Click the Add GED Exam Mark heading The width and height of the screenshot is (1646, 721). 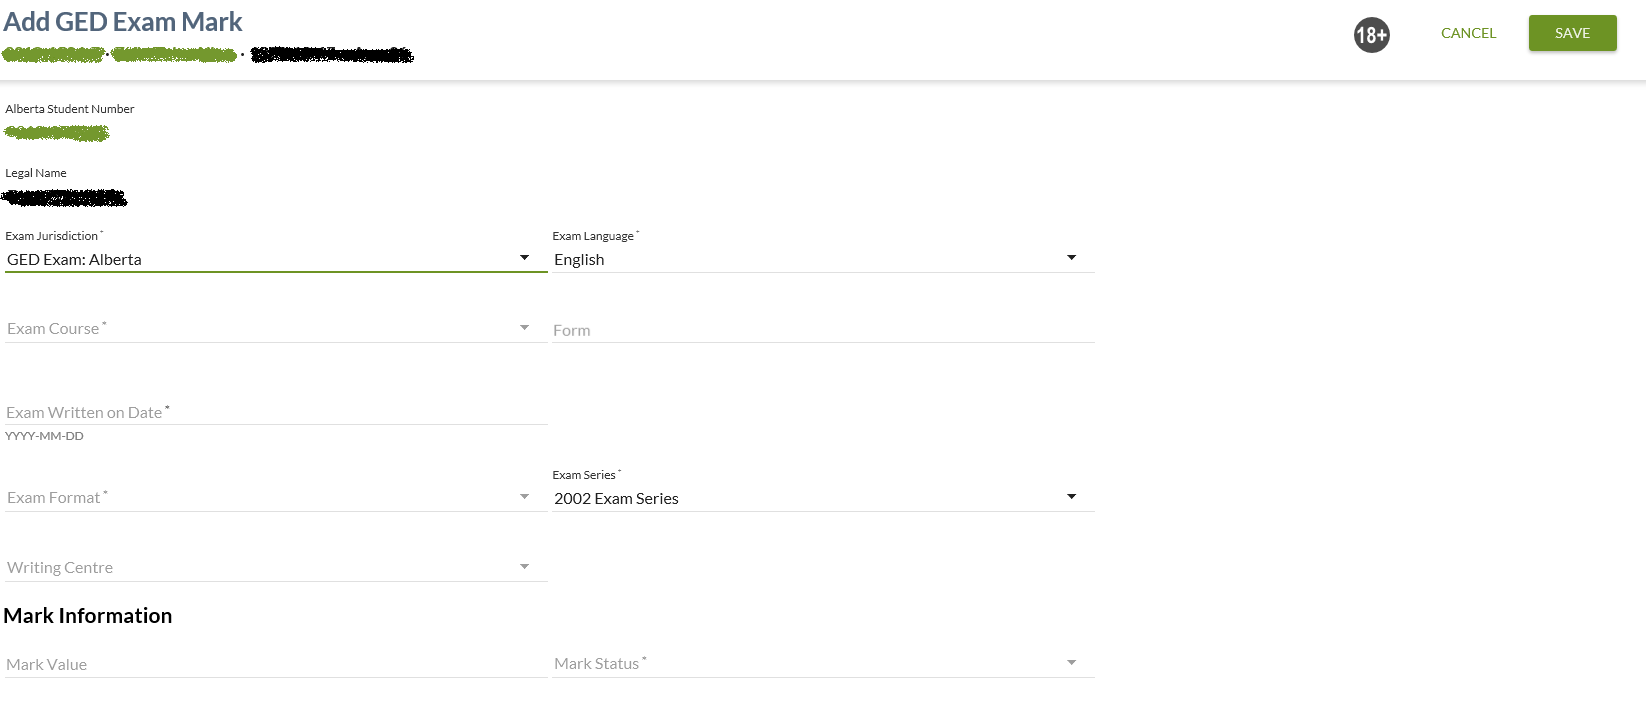tap(123, 22)
